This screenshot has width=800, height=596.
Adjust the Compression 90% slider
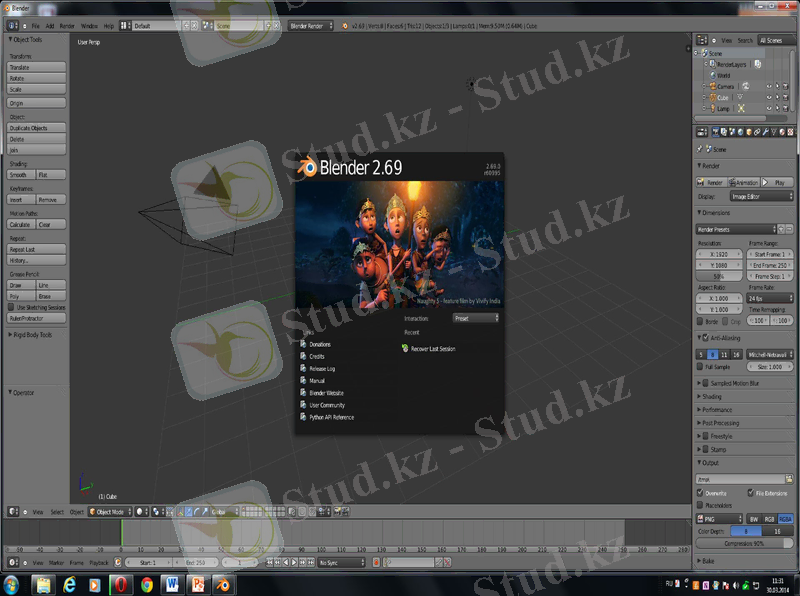(744, 544)
